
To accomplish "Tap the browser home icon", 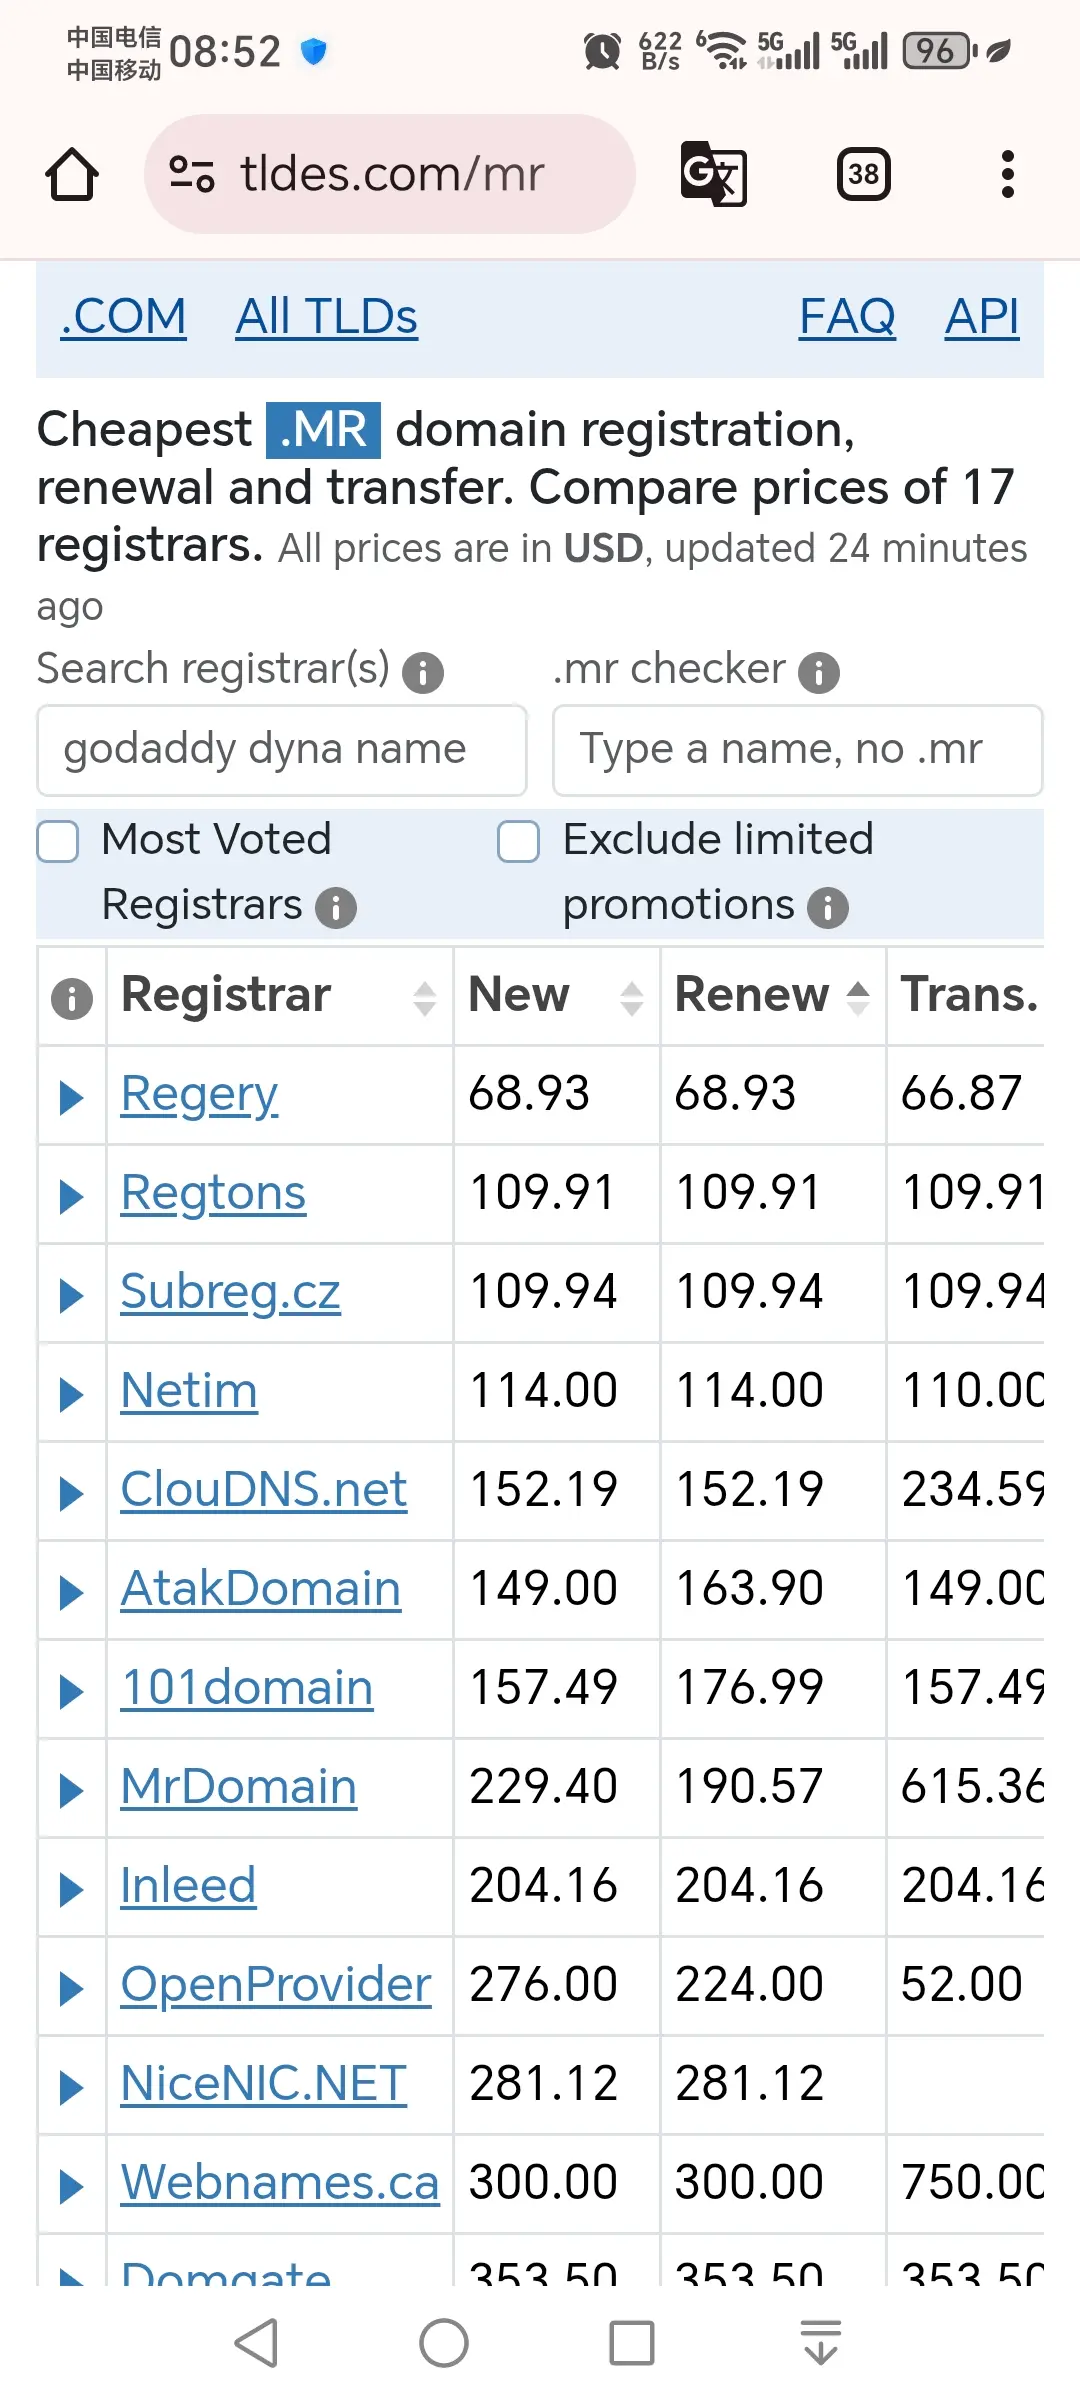I will tap(72, 175).
